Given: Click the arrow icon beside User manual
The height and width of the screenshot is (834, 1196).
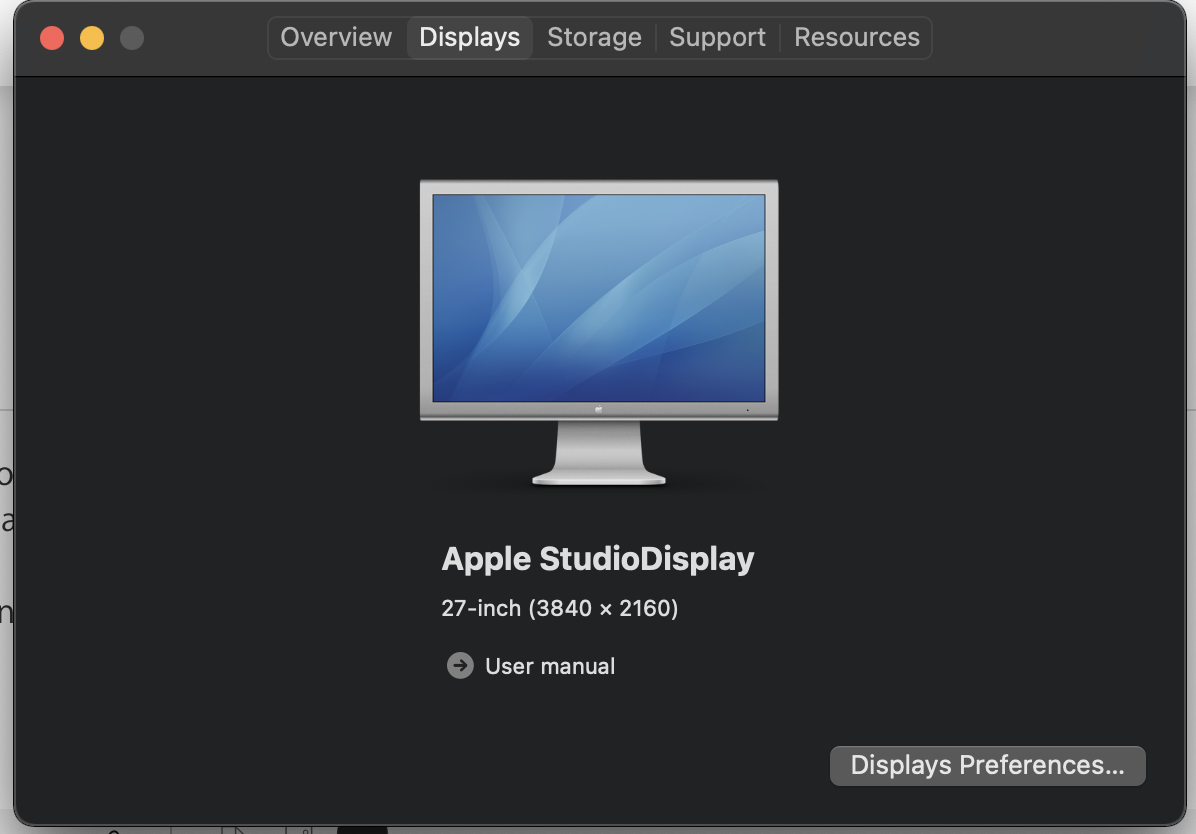Looking at the screenshot, I should coord(460,665).
